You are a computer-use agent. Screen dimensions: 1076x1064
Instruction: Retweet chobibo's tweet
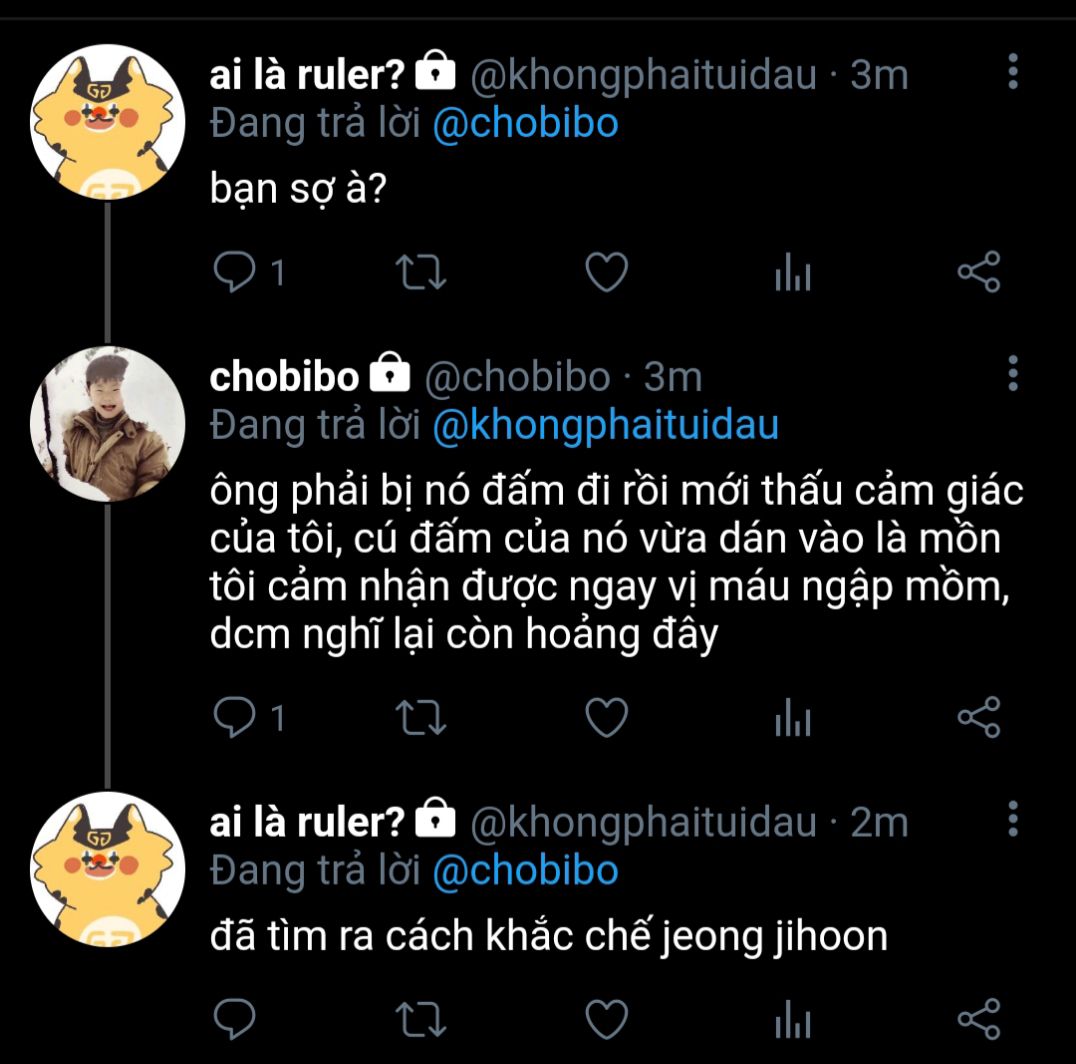point(421,717)
